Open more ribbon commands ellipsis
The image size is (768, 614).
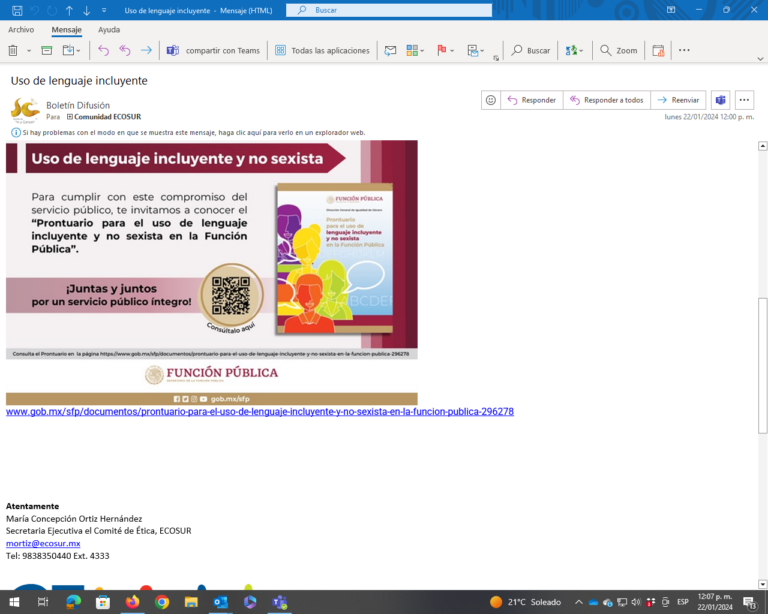pos(684,50)
